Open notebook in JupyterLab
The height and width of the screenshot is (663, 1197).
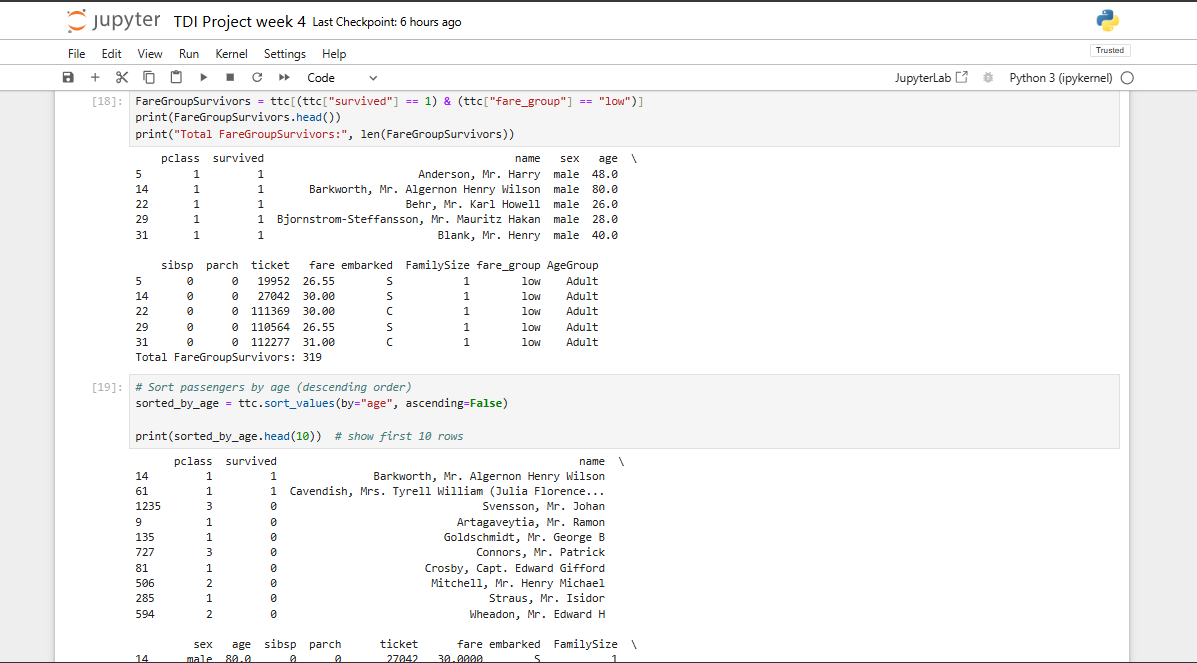pos(931,77)
